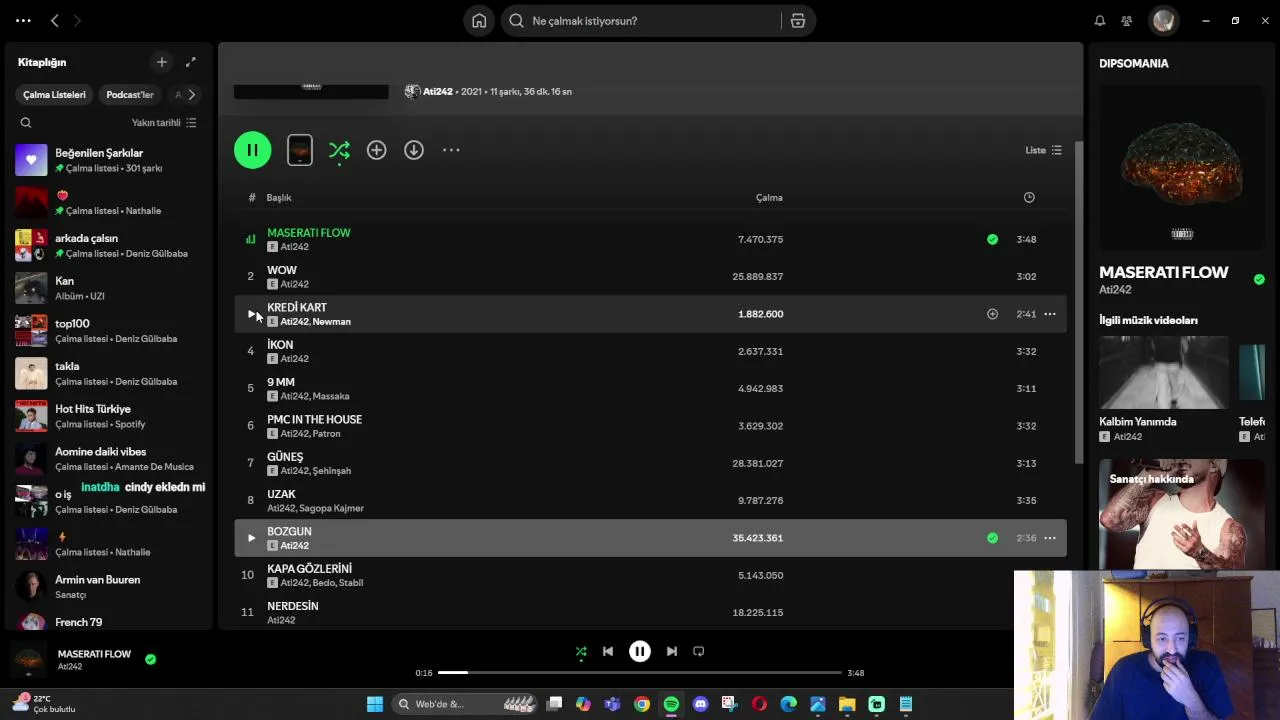Show more library filters with the arrow
1280x720 pixels.
coord(191,94)
